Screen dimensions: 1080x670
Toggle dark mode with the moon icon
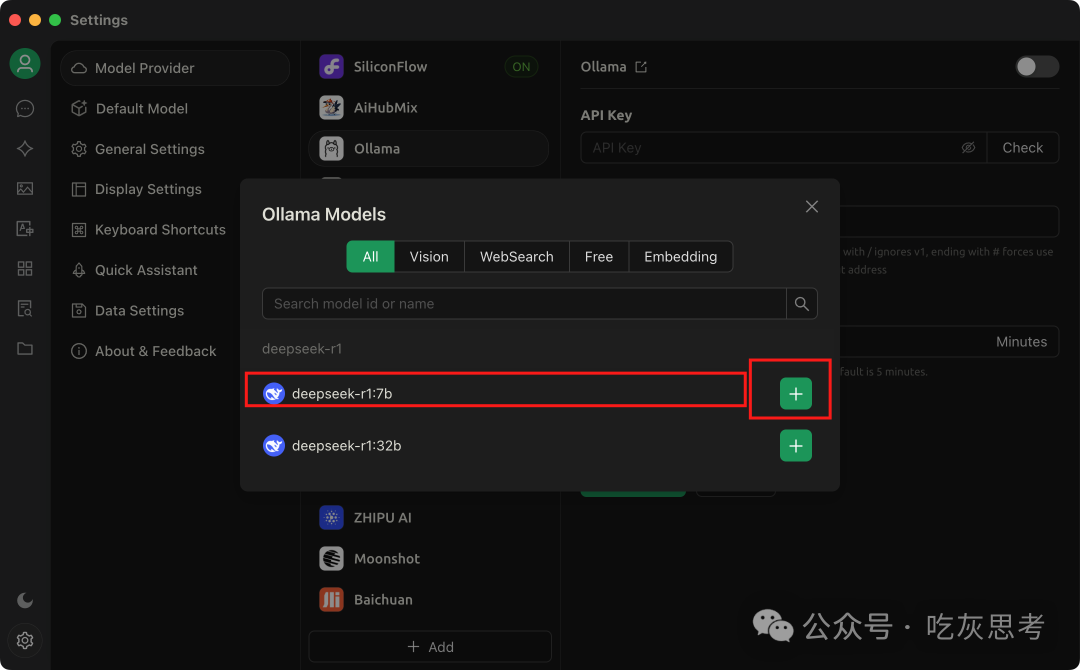(x=25, y=600)
